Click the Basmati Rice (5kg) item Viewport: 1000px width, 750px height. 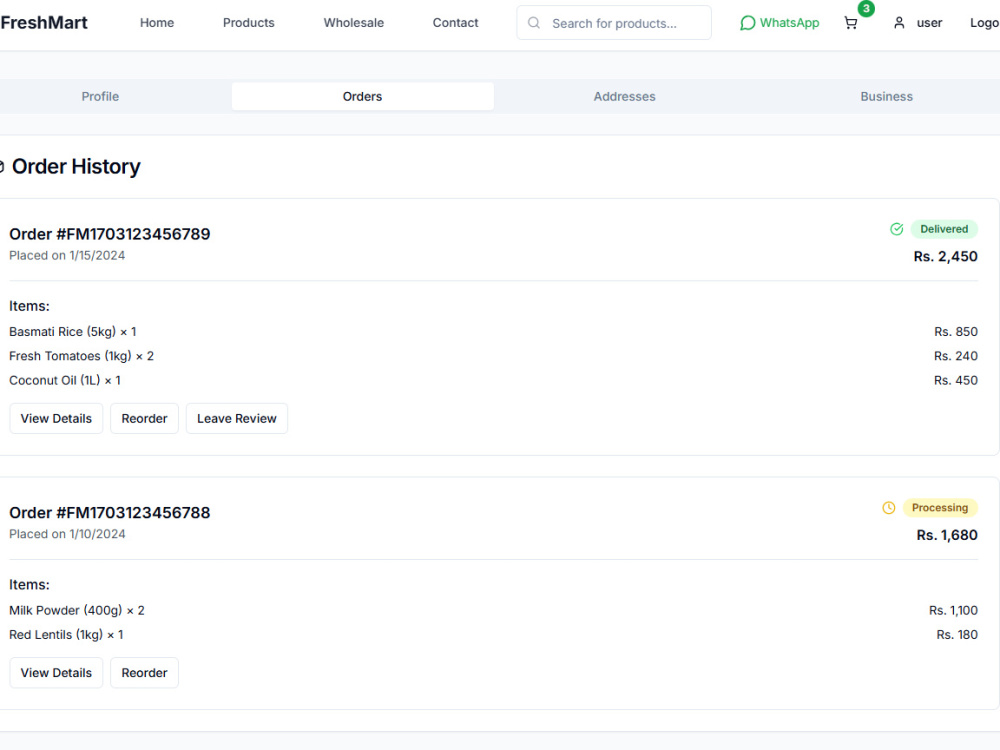coord(73,332)
